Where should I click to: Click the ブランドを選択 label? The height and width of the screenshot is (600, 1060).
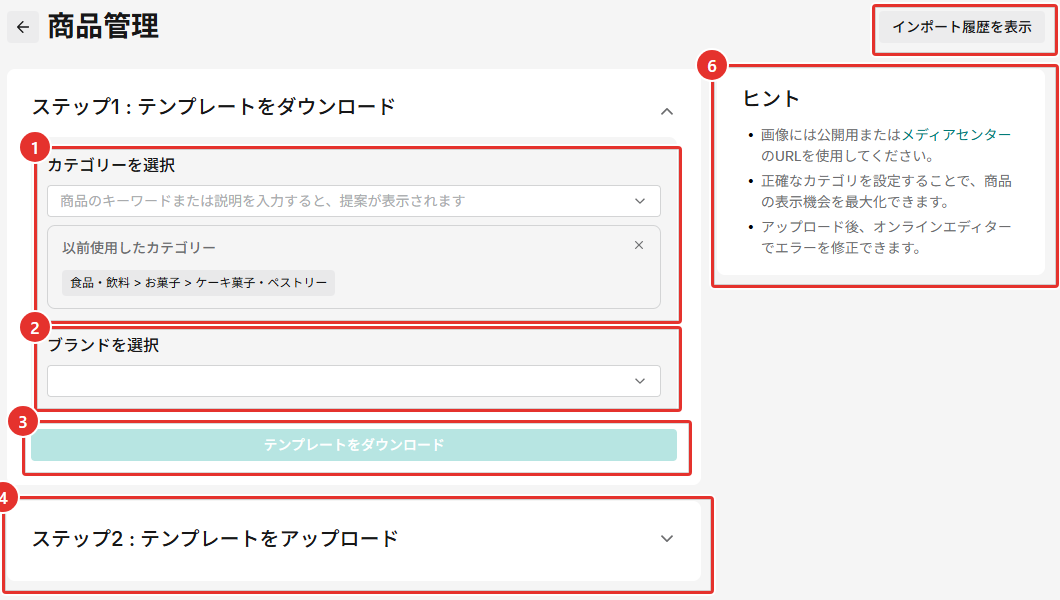coord(103,345)
